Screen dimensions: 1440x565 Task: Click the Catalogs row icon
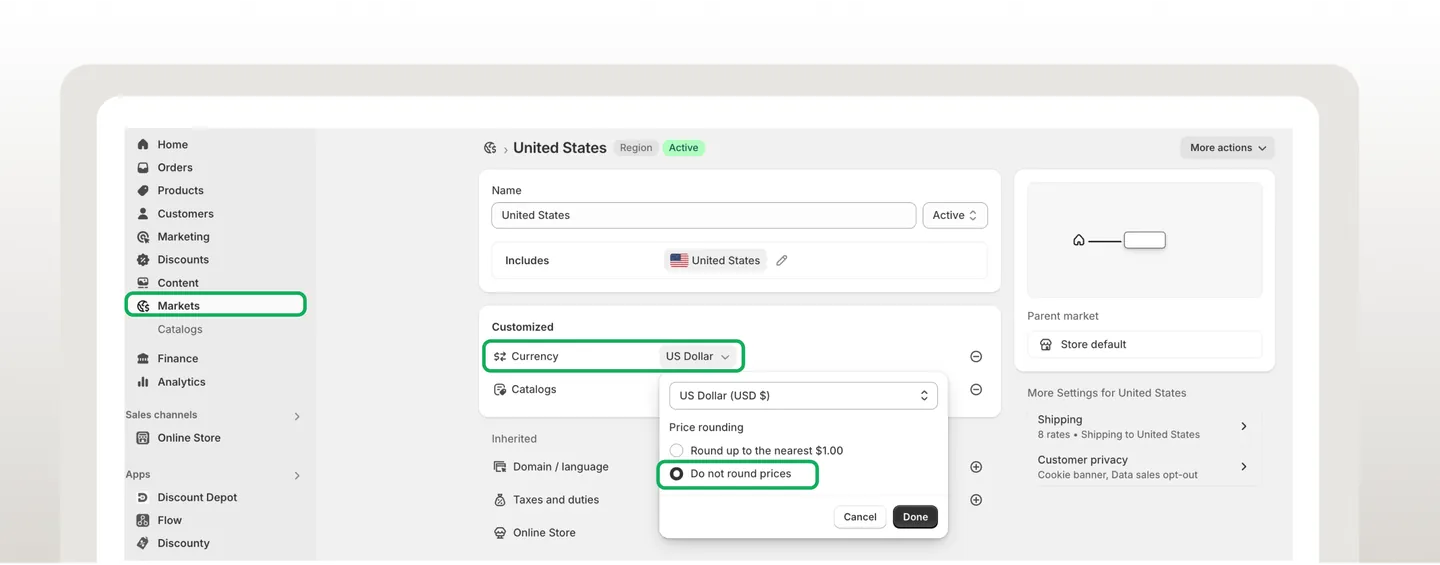(500, 390)
